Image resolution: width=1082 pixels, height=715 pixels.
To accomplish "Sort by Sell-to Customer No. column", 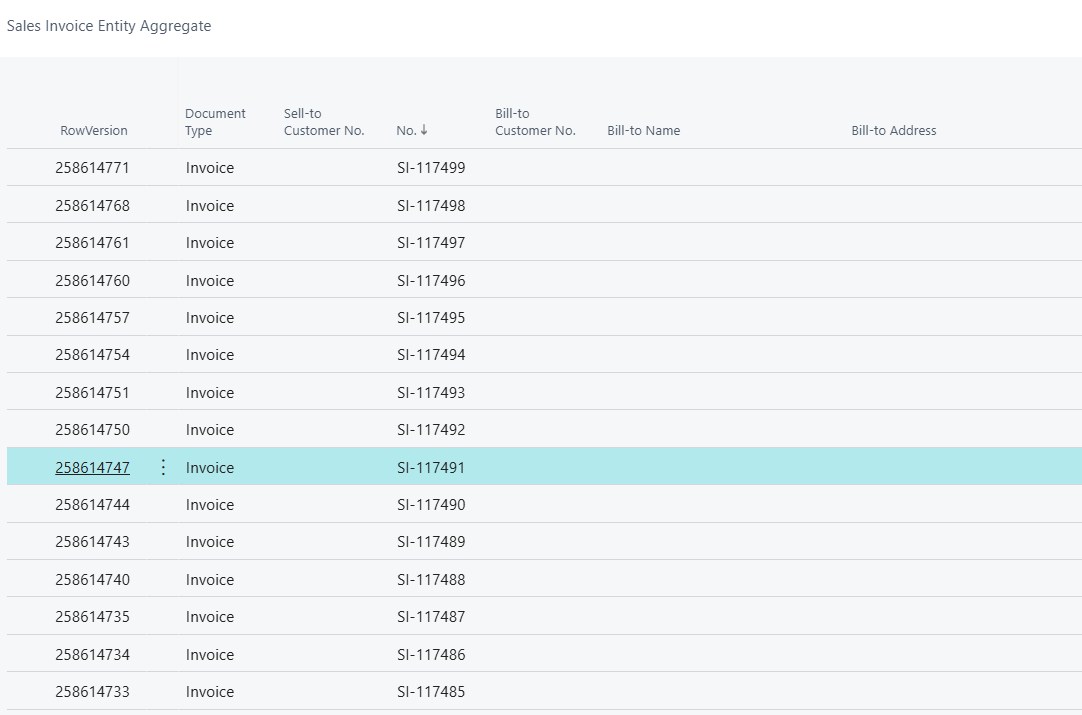I will [x=324, y=122].
